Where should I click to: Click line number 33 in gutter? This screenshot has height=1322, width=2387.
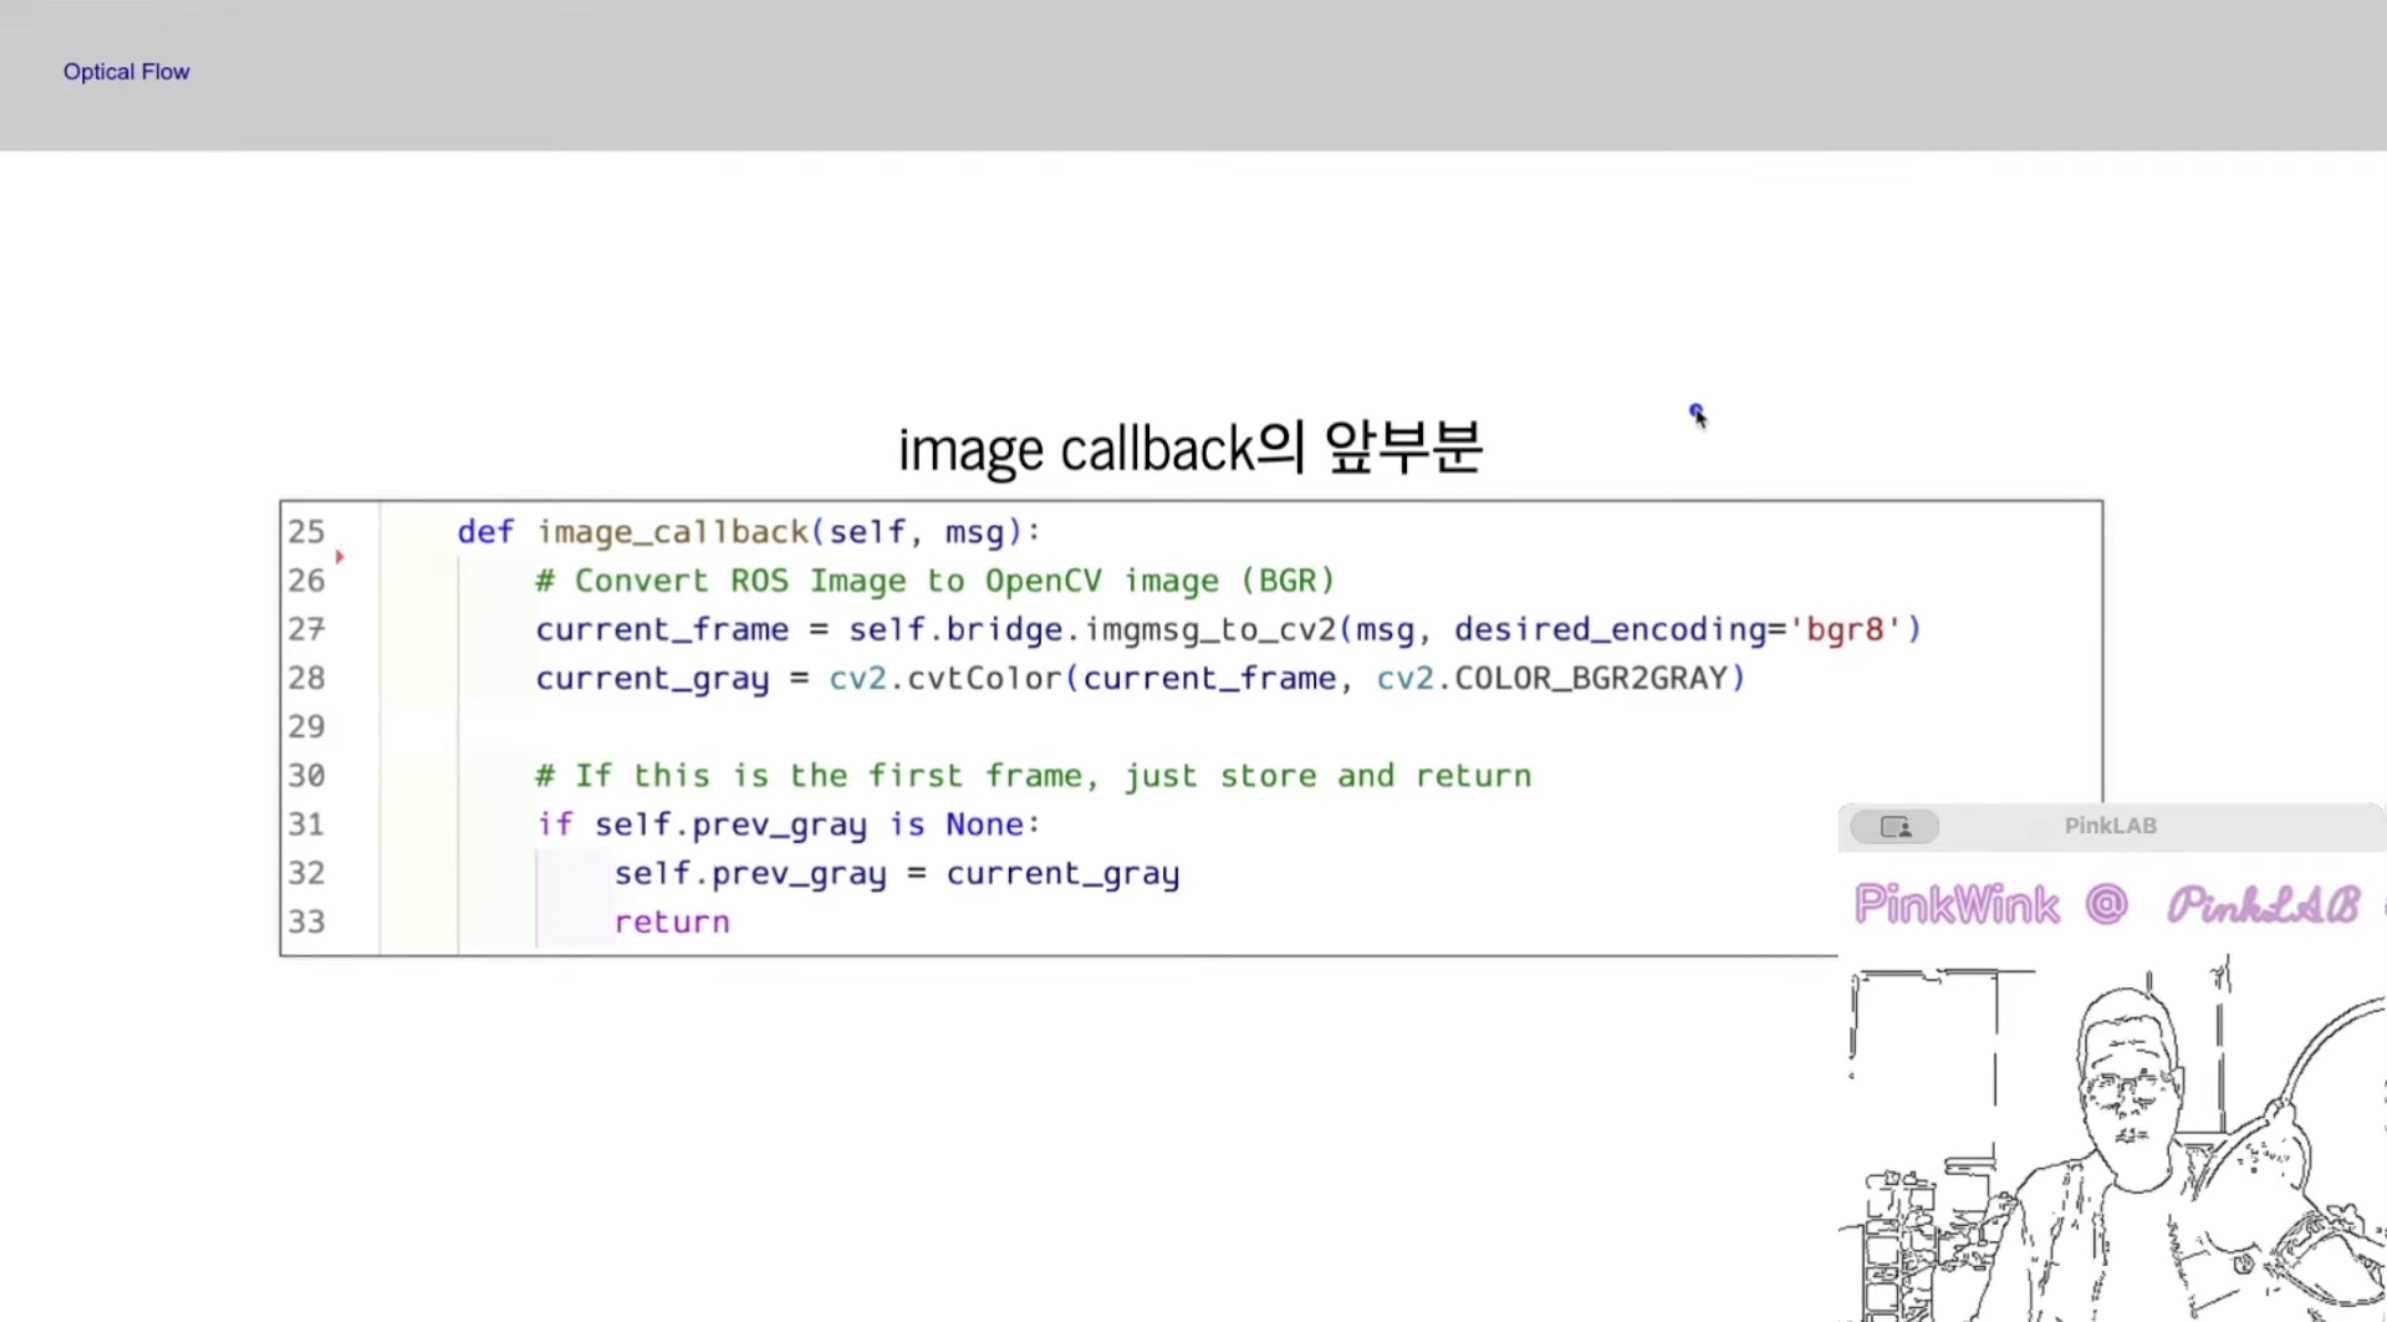[x=306, y=922]
